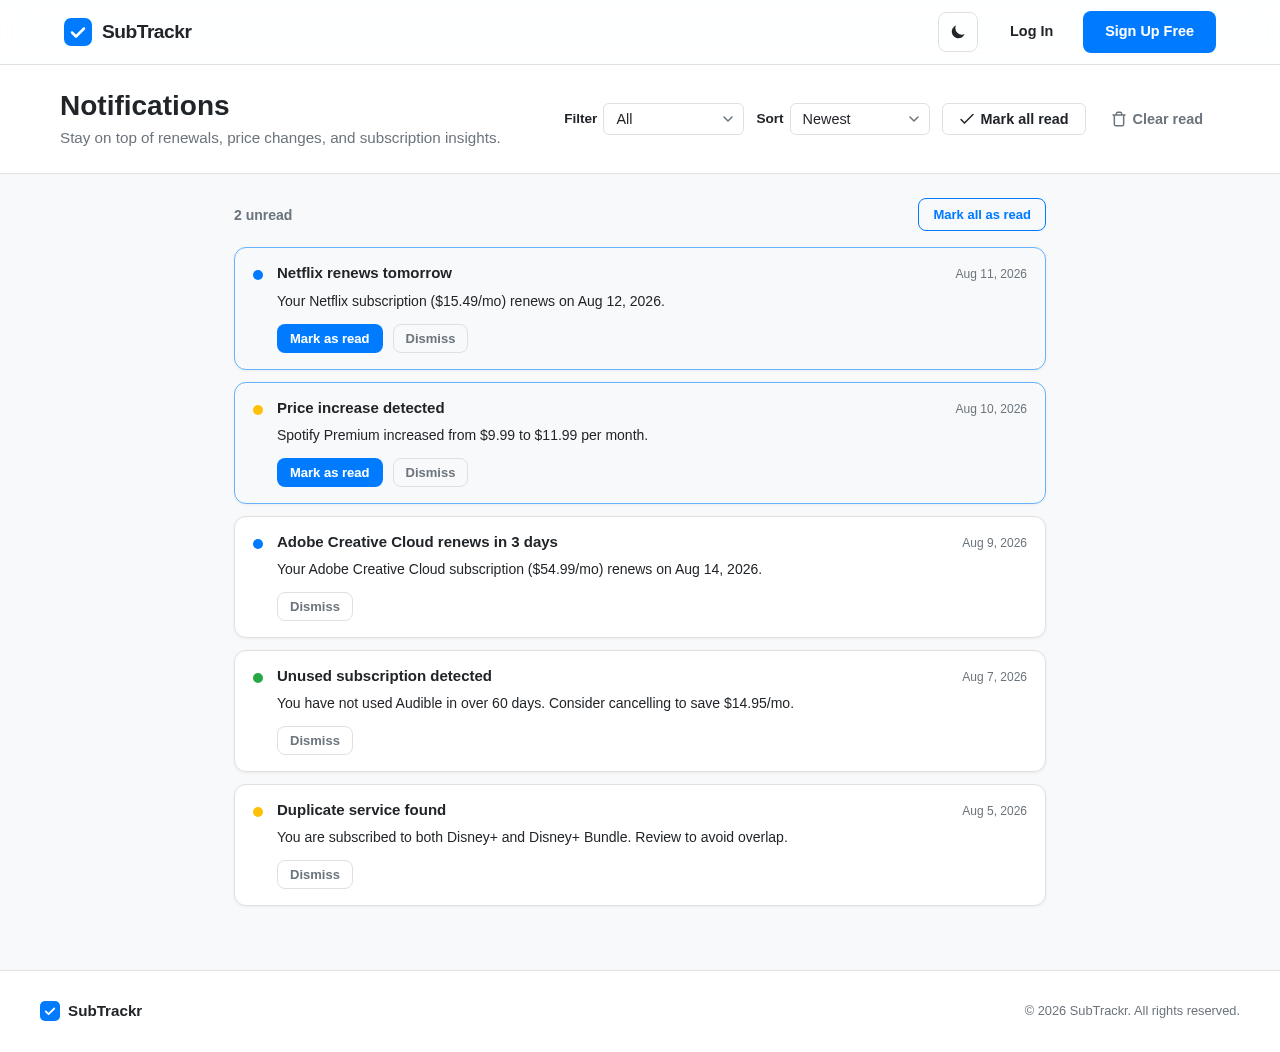
Task: Click the SubTrackr checkmark logo in header
Action: pyautogui.click(x=78, y=32)
